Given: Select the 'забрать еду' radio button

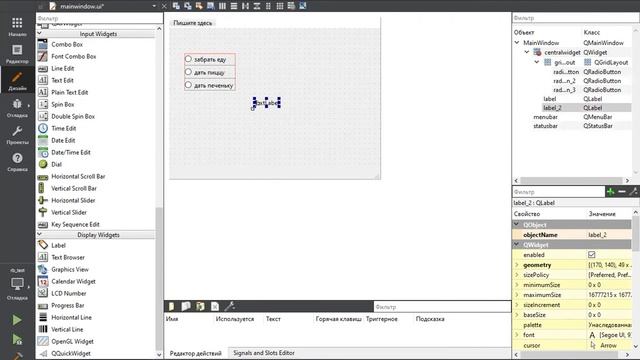Looking at the screenshot, I should click(x=210, y=59).
